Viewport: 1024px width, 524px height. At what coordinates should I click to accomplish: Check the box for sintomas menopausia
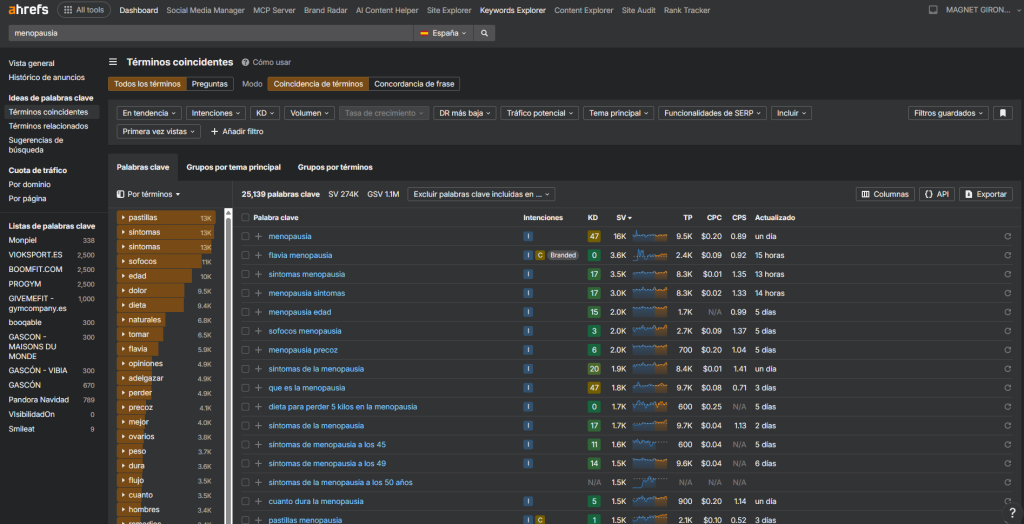pos(245,274)
